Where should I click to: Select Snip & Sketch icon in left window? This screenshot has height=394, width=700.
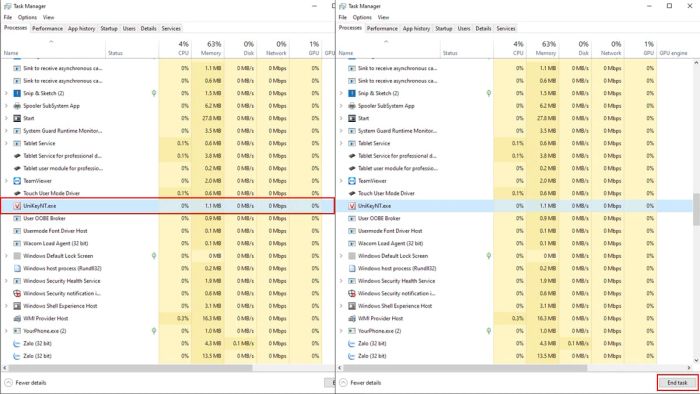(17, 93)
